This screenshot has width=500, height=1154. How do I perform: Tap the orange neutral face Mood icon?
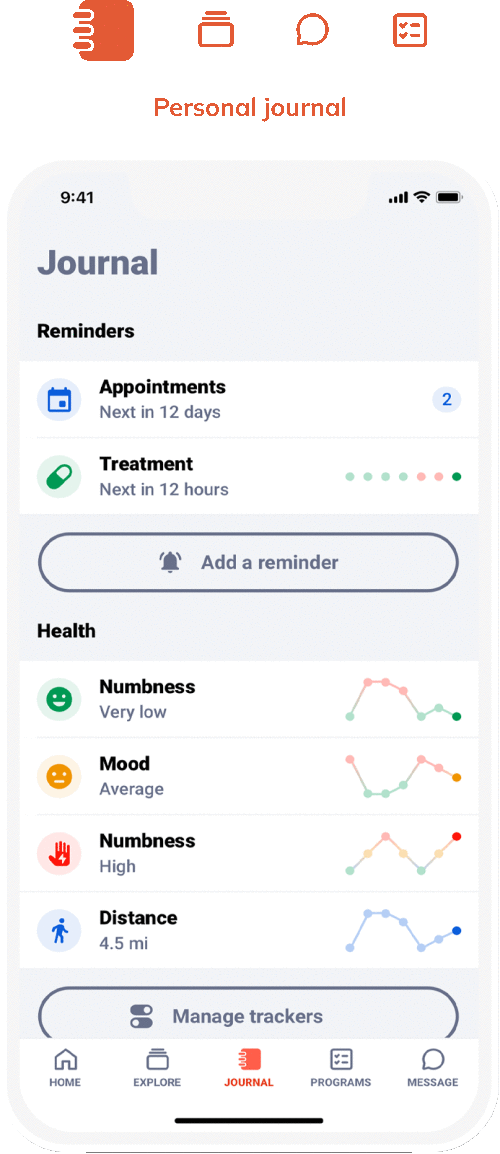(59, 776)
